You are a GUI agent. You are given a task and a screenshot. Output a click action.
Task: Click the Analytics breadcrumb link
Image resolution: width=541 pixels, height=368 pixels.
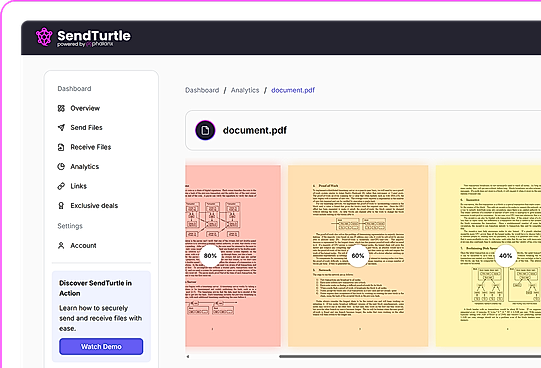[x=245, y=90]
